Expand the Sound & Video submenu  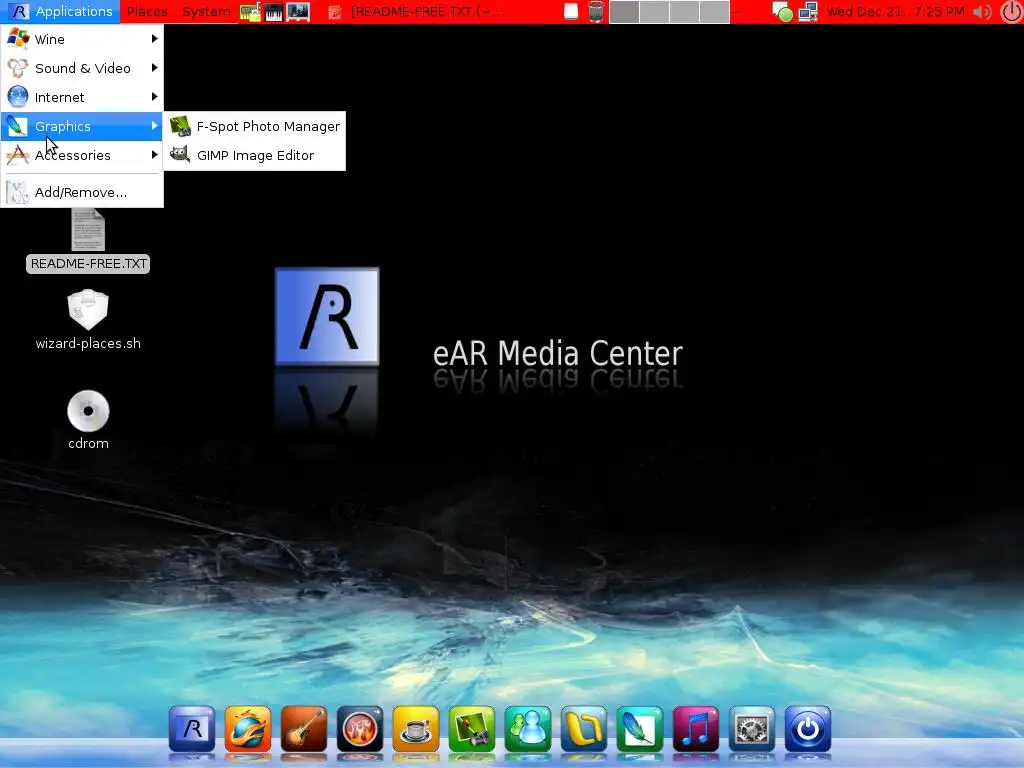(x=82, y=68)
